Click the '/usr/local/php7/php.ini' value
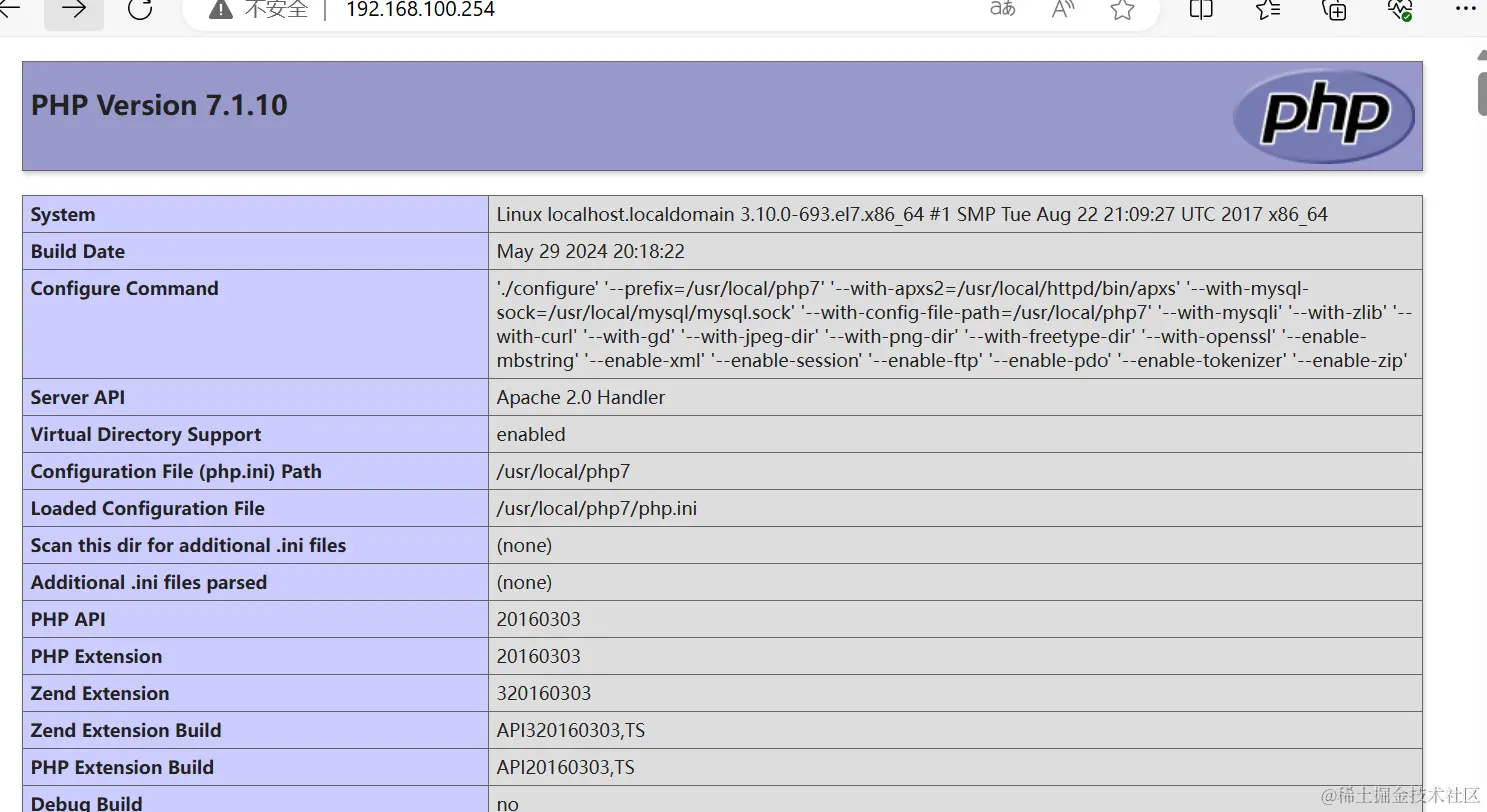1487x812 pixels. click(x=597, y=508)
